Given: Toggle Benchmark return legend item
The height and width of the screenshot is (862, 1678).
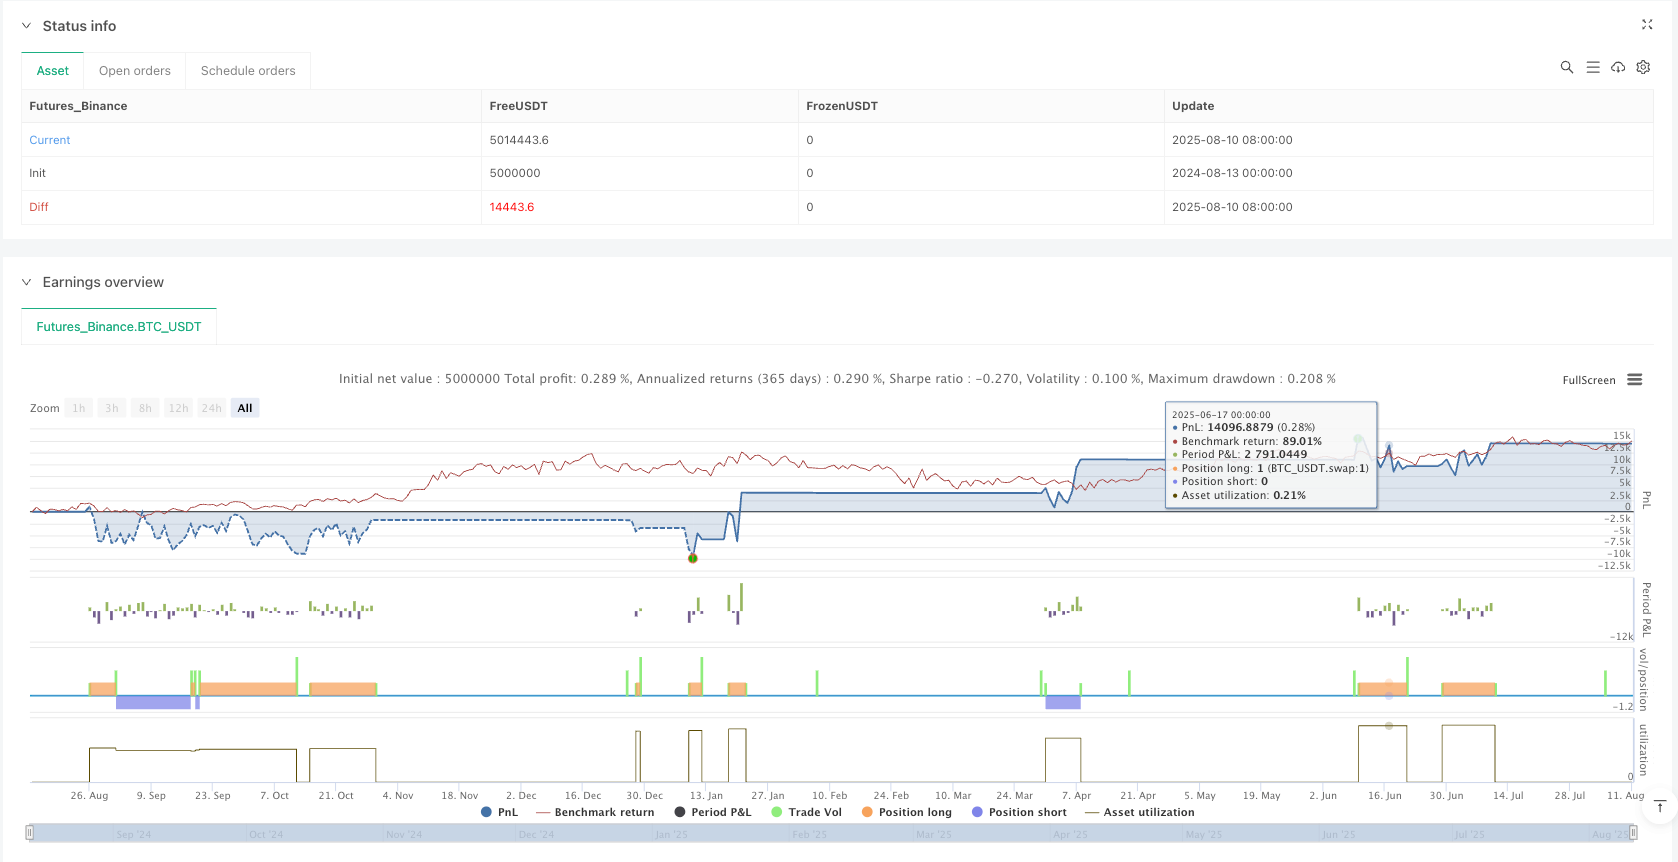Looking at the screenshot, I should [595, 812].
